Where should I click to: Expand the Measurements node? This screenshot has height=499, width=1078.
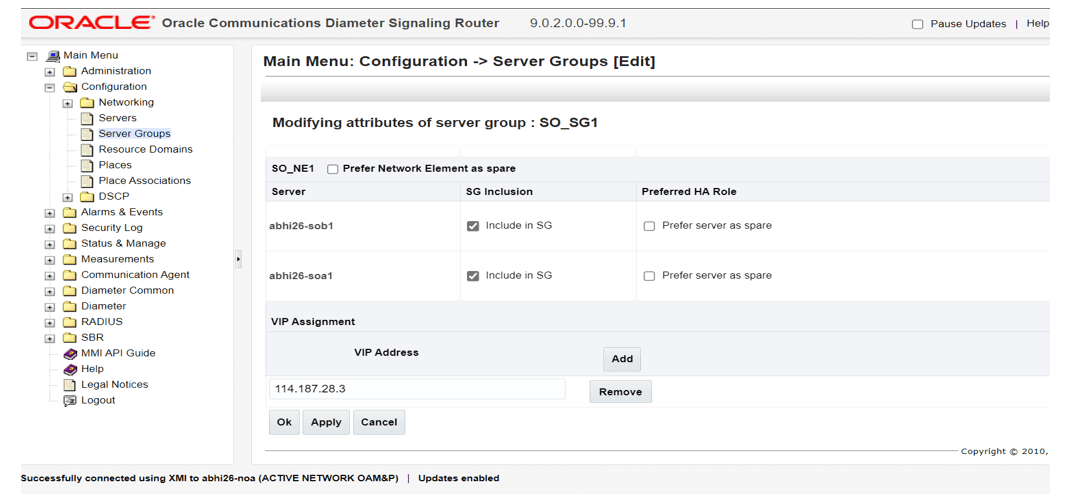(50, 260)
